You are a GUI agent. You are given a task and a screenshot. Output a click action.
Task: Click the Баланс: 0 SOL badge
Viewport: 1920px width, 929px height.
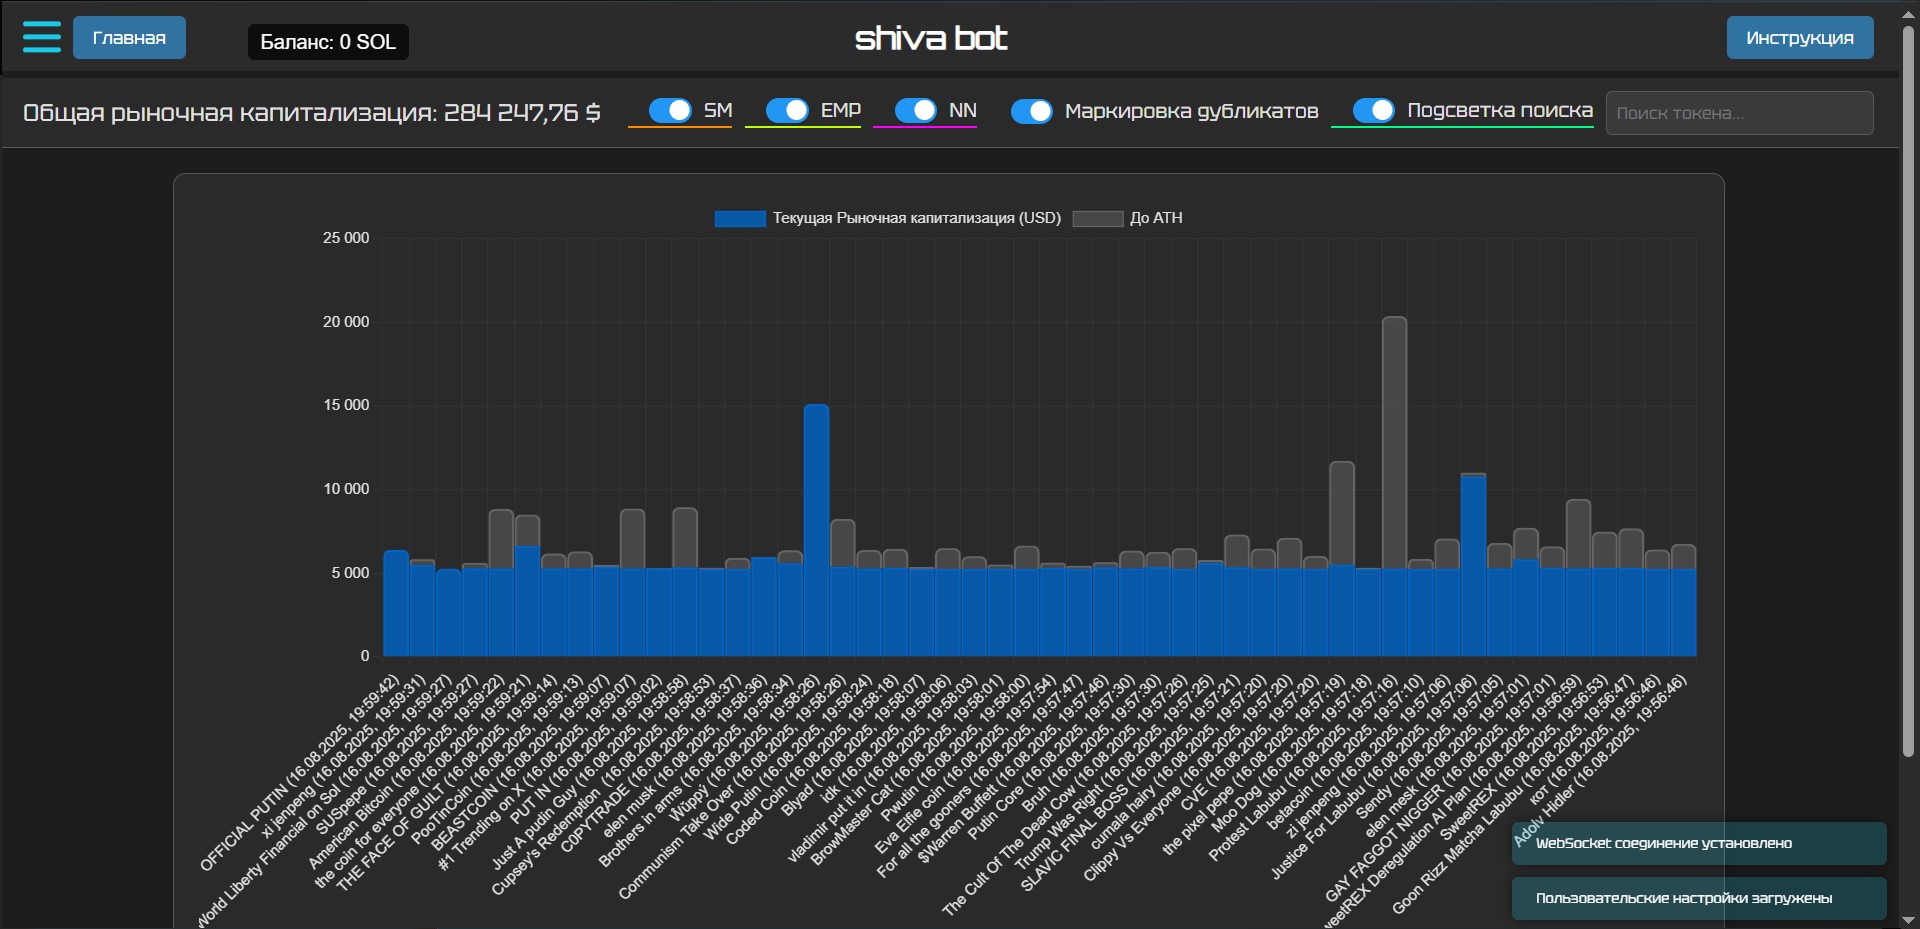(x=328, y=42)
